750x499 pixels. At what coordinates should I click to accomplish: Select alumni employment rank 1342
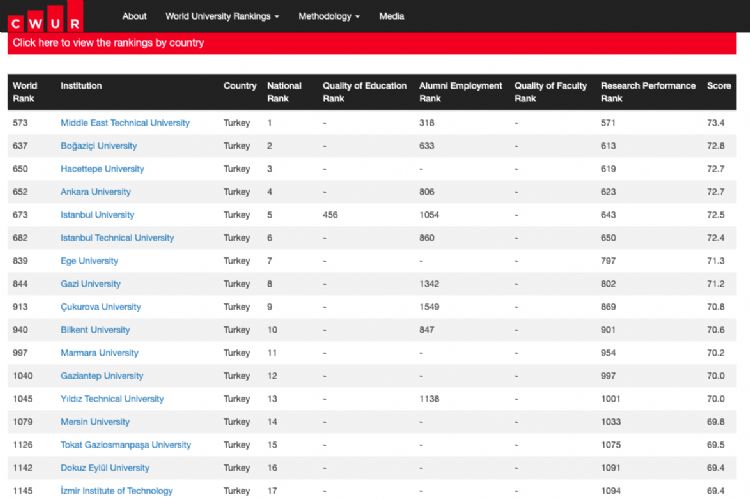click(x=429, y=284)
